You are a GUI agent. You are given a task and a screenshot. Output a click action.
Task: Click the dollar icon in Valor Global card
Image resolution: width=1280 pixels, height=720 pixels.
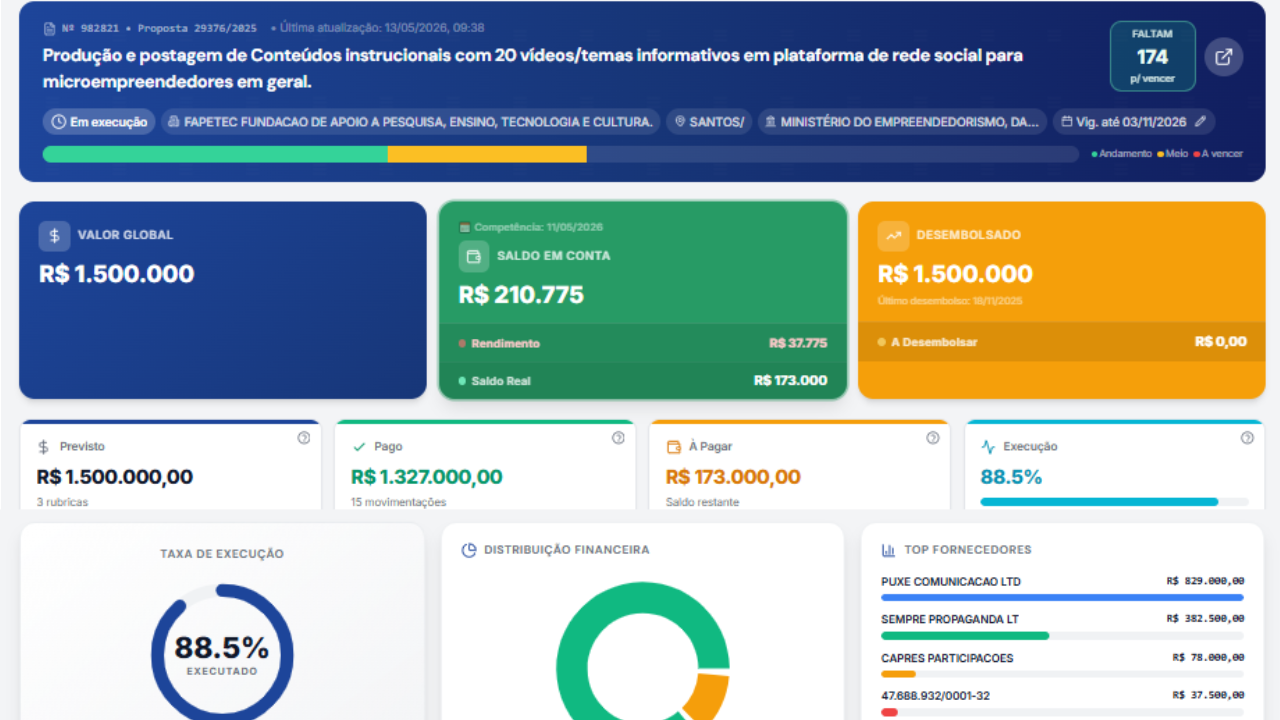pos(55,235)
